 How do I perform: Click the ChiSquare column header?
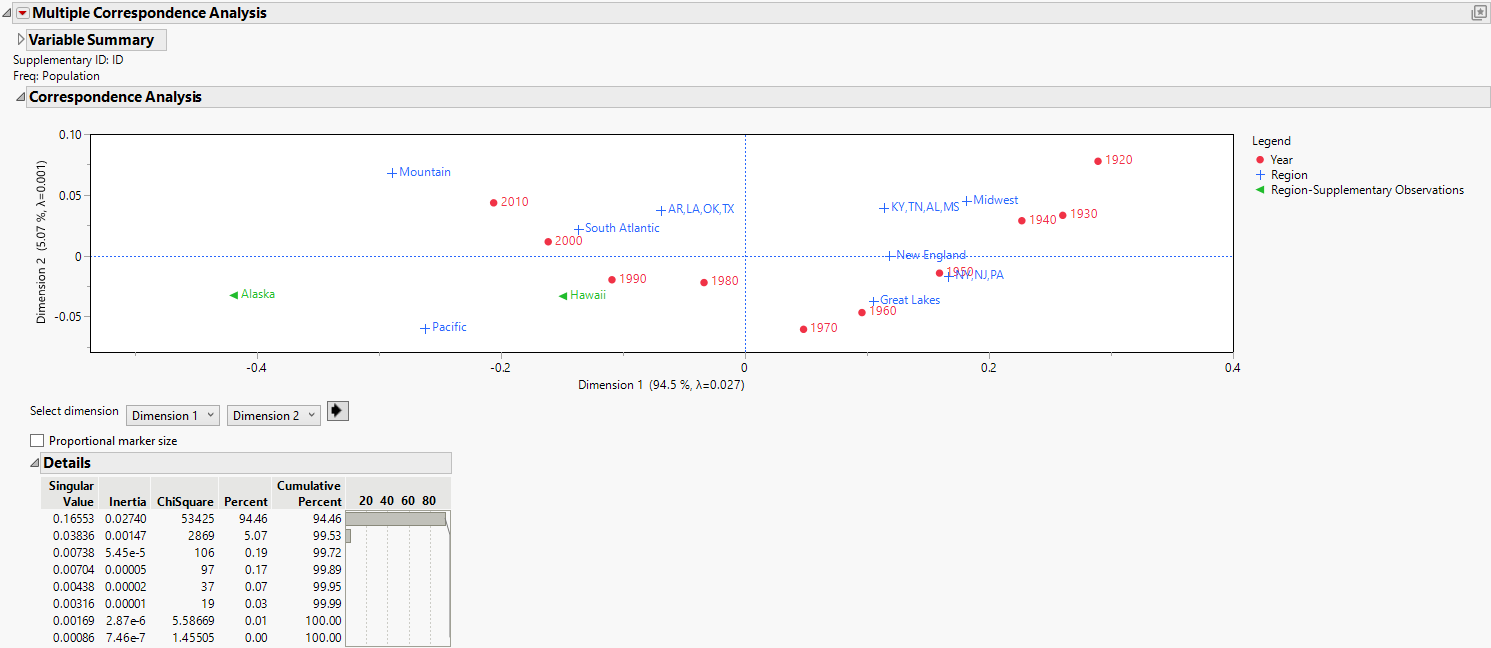point(189,501)
